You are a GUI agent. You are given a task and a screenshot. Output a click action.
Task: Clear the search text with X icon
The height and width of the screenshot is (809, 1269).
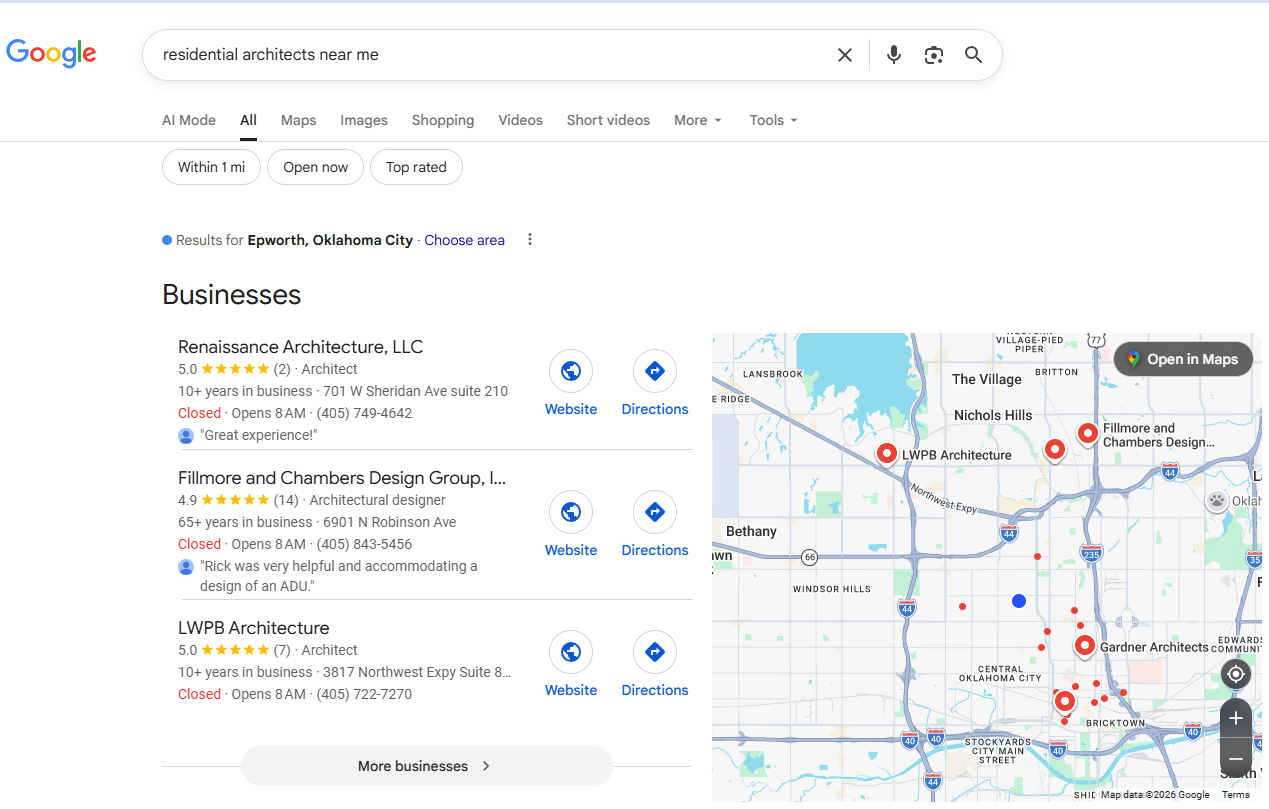(x=845, y=55)
